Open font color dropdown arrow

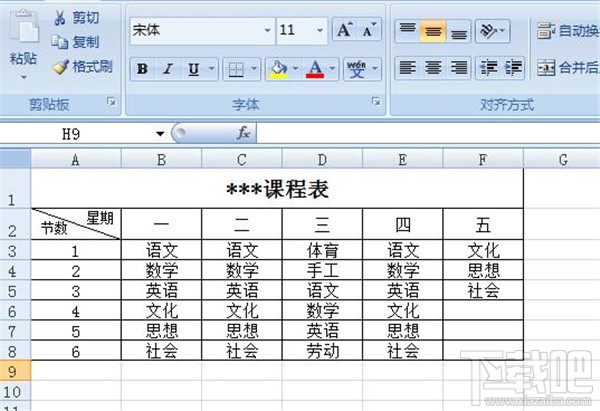pyautogui.click(x=333, y=69)
